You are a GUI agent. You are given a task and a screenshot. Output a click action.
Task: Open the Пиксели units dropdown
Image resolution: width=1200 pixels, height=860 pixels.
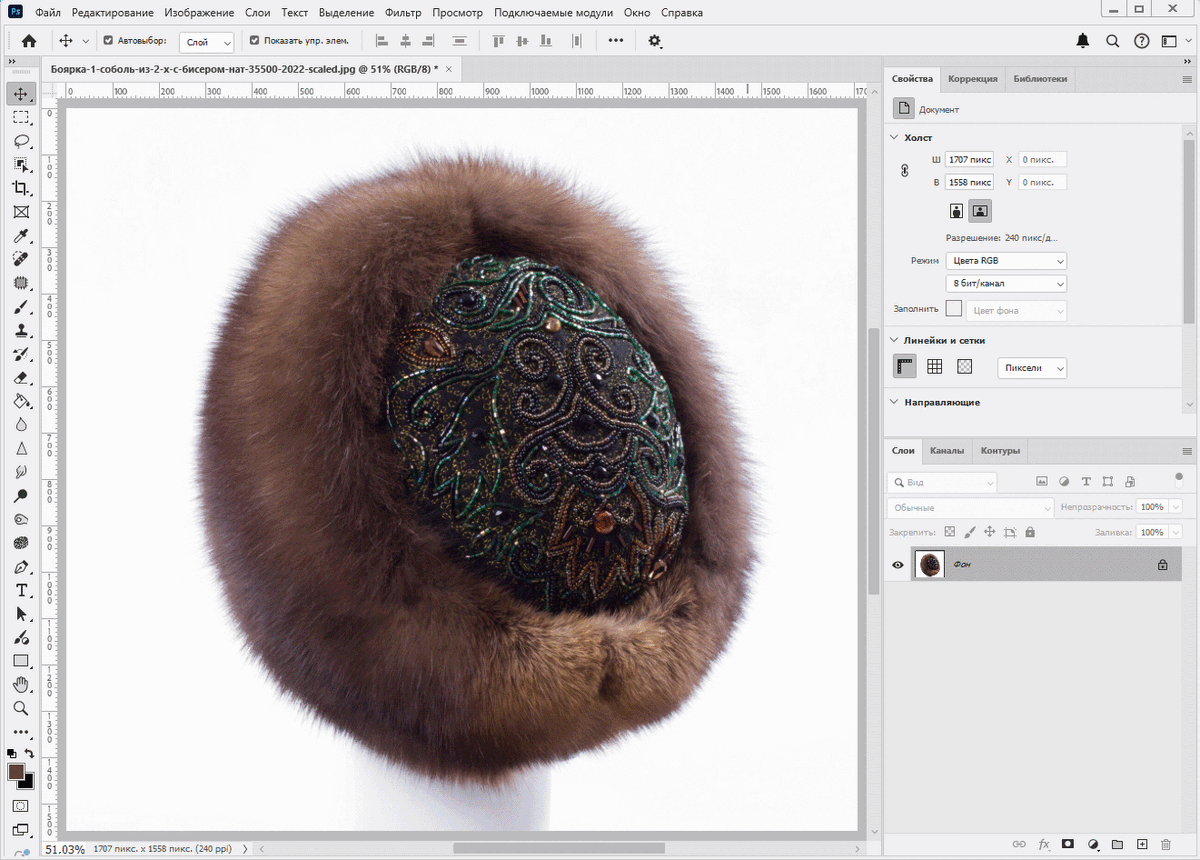pos(1031,368)
